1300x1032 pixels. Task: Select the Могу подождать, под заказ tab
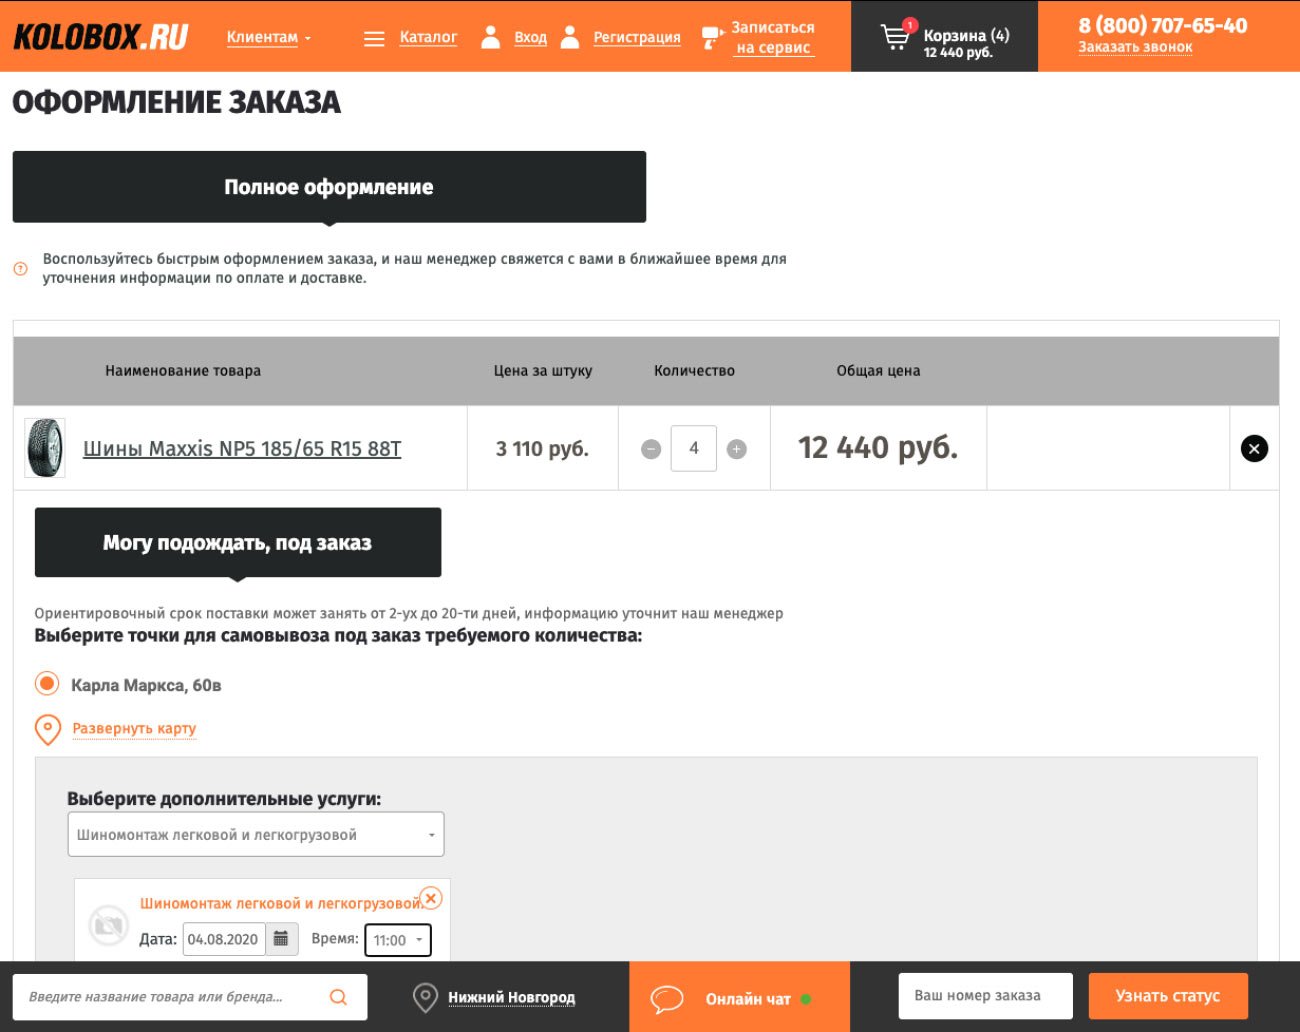(x=237, y=543)
